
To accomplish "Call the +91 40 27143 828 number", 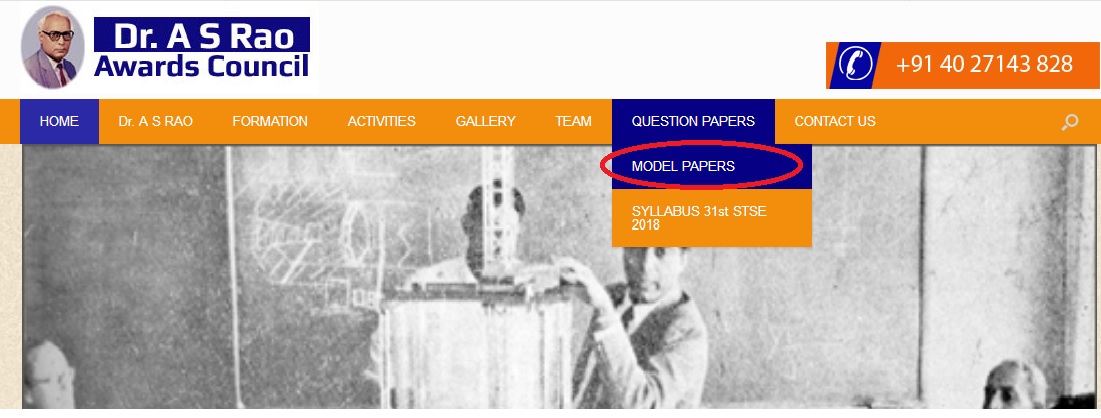I will coord(984,65).
